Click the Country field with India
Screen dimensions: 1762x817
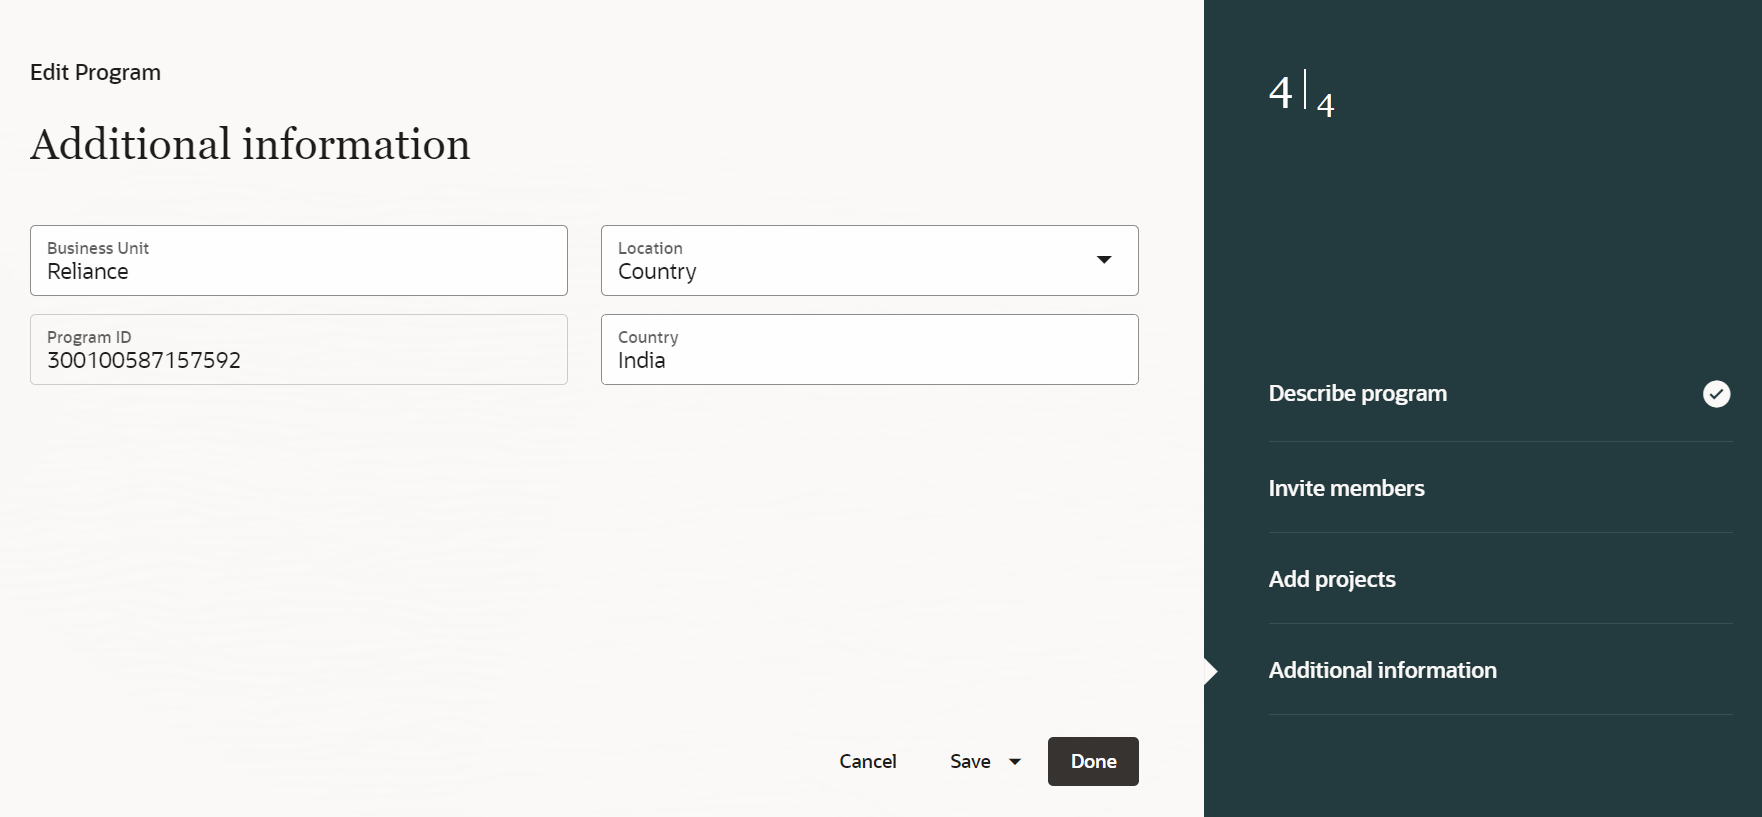pyautogui.click(x=869, y=349)
